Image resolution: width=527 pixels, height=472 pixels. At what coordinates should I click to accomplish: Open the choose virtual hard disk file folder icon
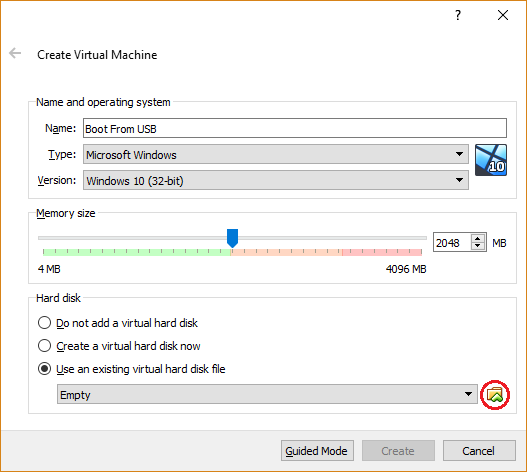495,395
